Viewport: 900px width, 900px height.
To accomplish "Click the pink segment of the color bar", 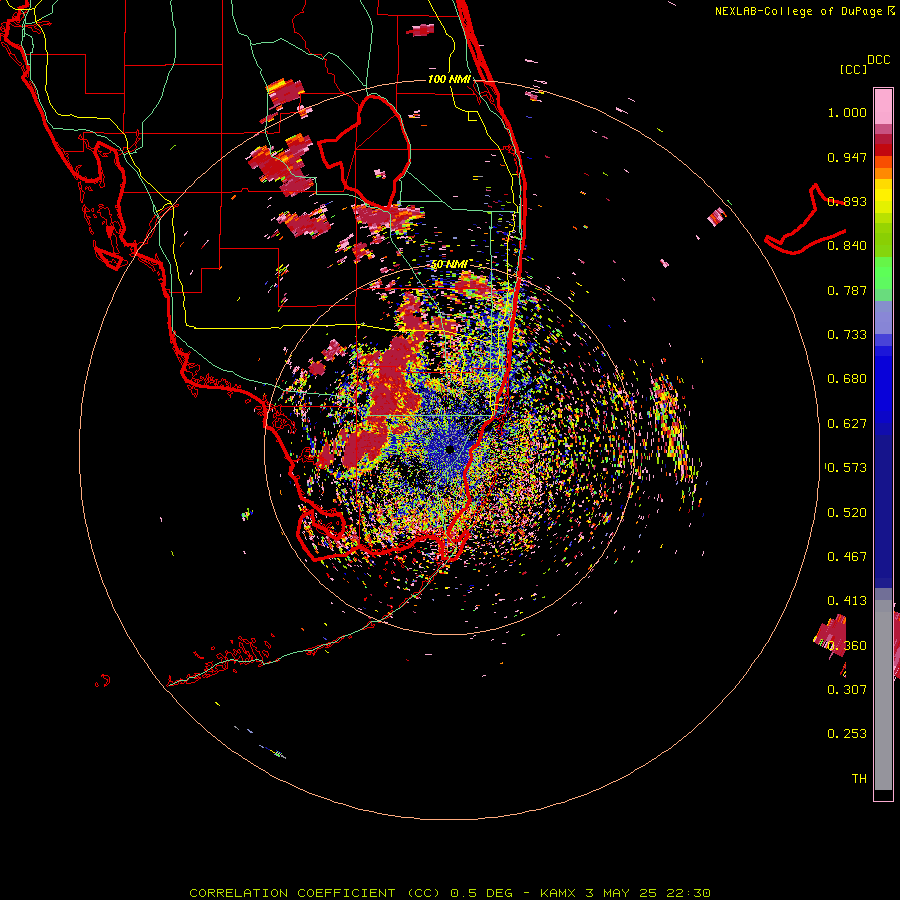I will (x=883, y=107).
